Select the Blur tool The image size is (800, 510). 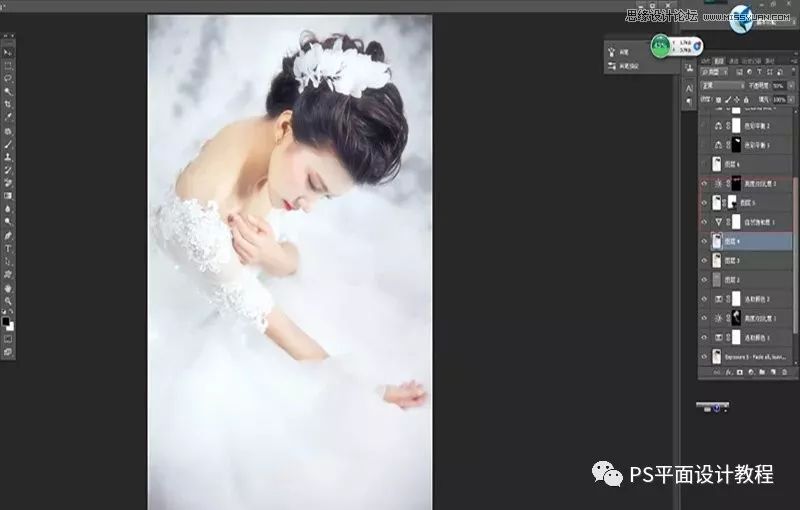[8, 209]
